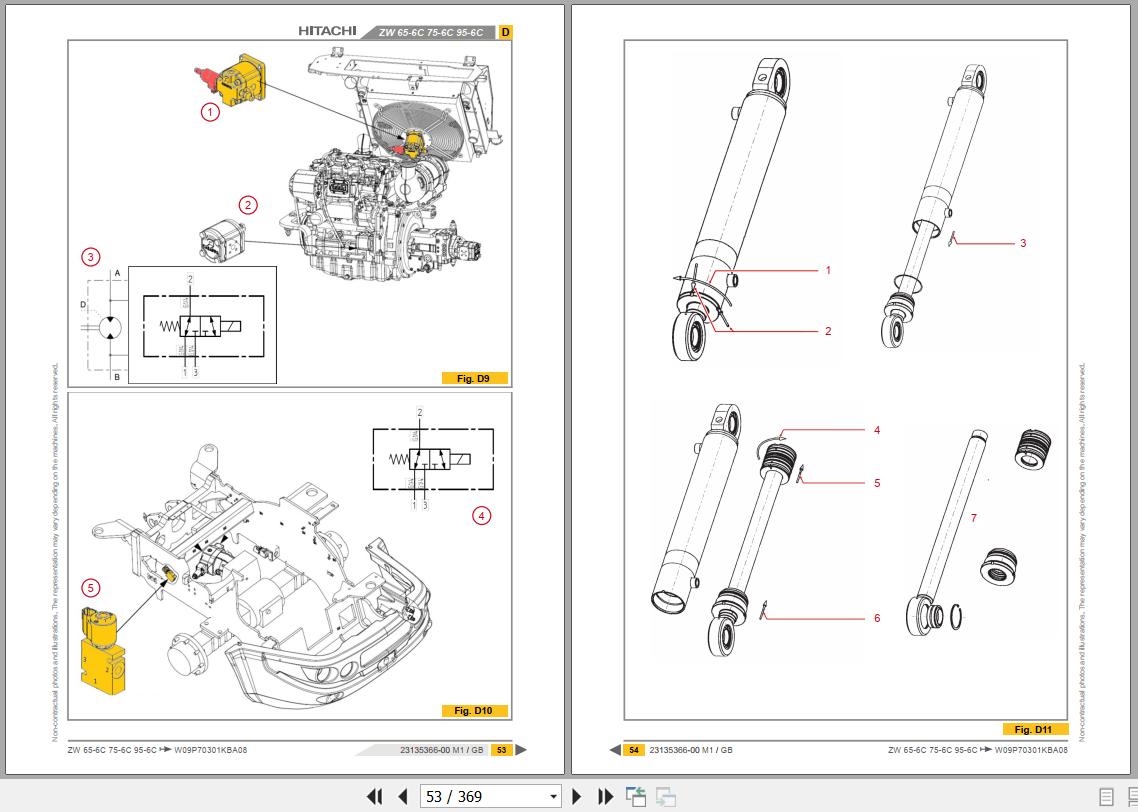Click cylinder callout number 7 in Fig. D11
Image resolution: width=1138 pixels, height=812 pixels.
click(x=974, y=518)
